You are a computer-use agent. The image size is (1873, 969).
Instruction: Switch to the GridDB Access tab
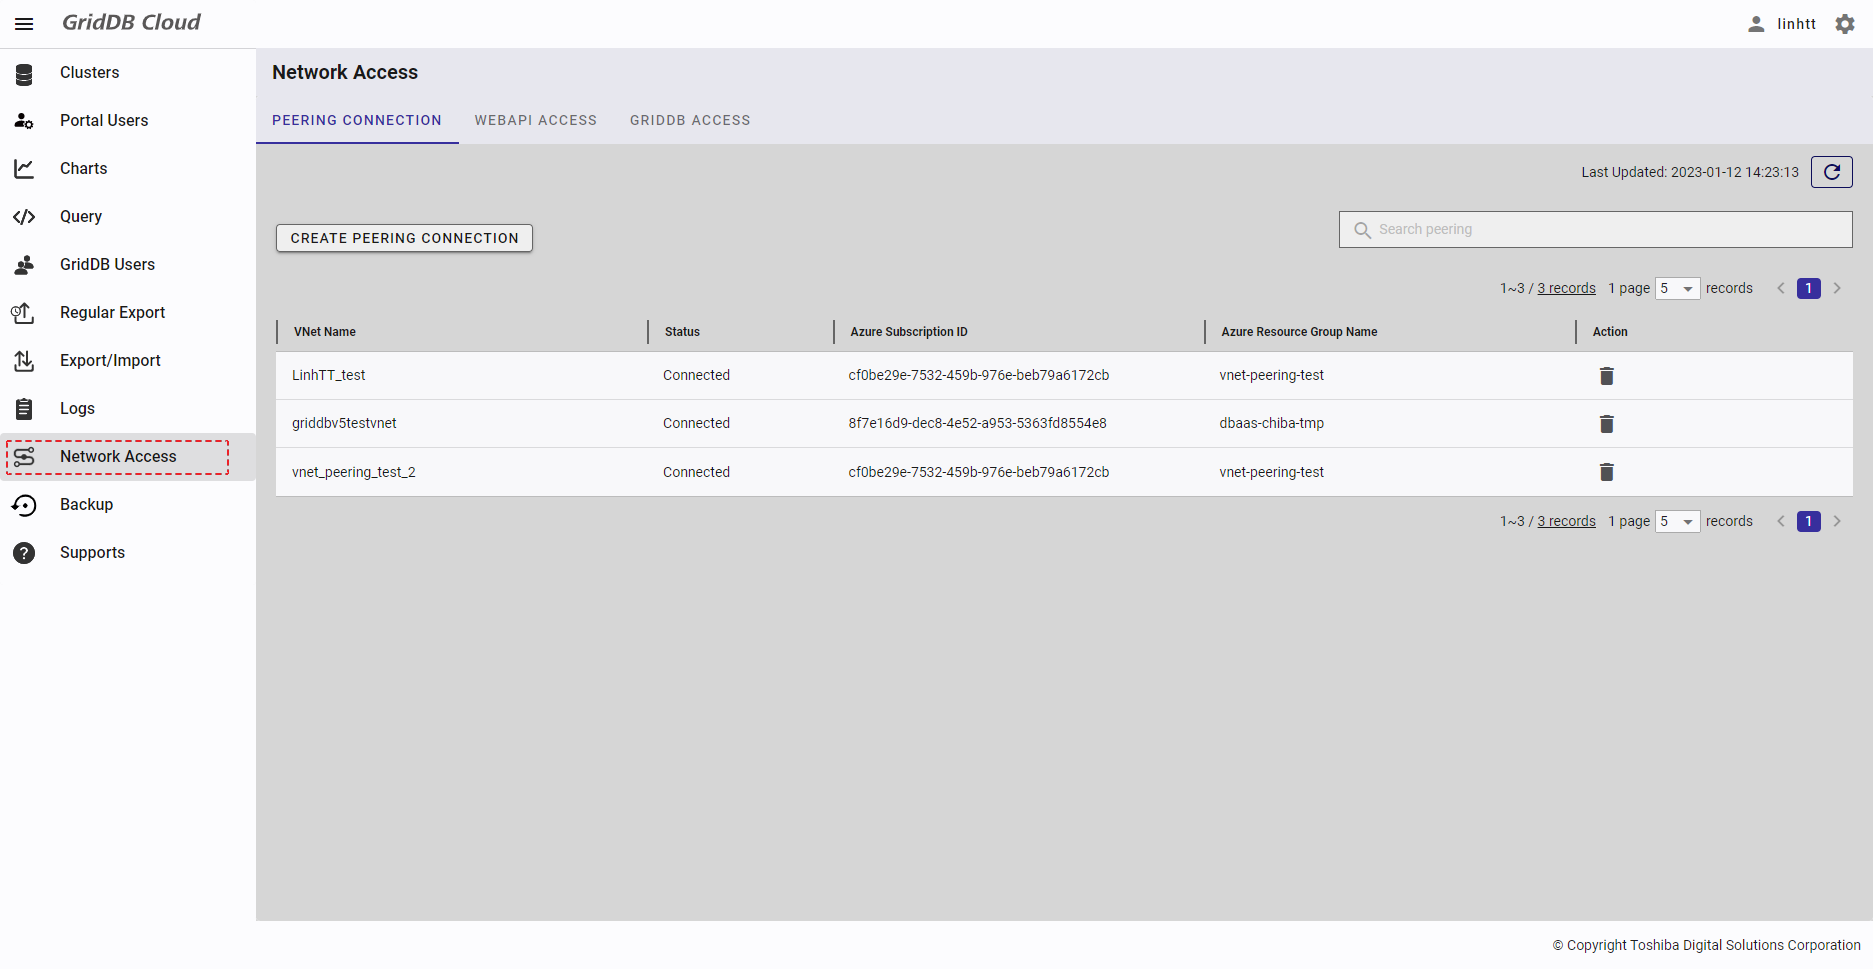point(689,120)
